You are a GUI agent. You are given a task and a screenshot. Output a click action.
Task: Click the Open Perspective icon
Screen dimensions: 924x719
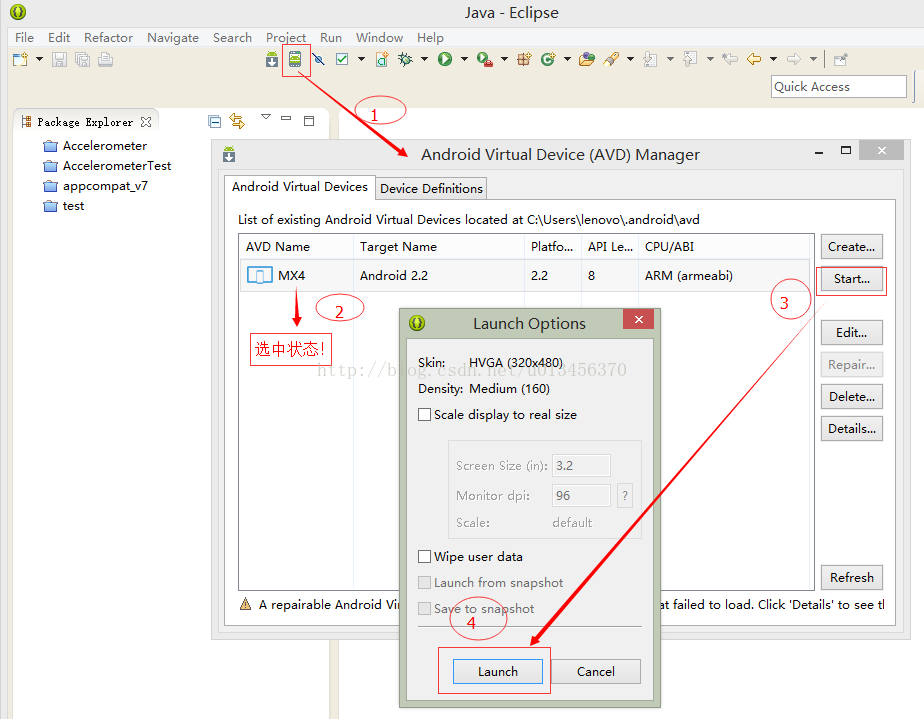tap(841, 60)
